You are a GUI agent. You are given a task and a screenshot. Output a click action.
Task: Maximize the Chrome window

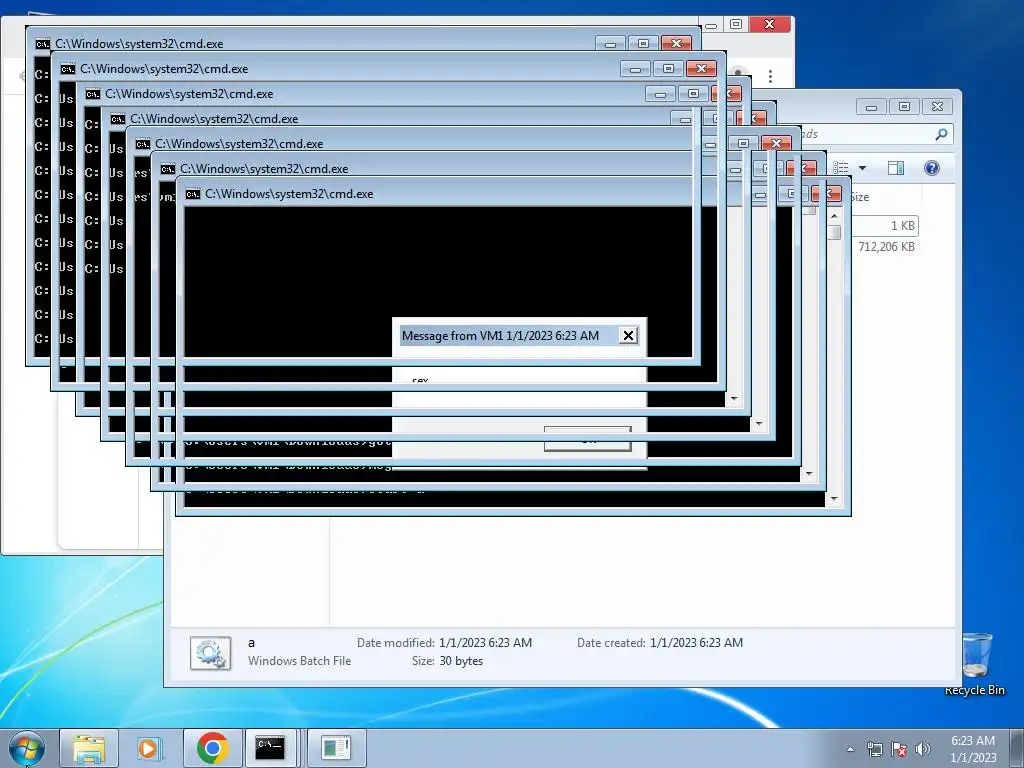pyautogui.click(x=736, y=24)
